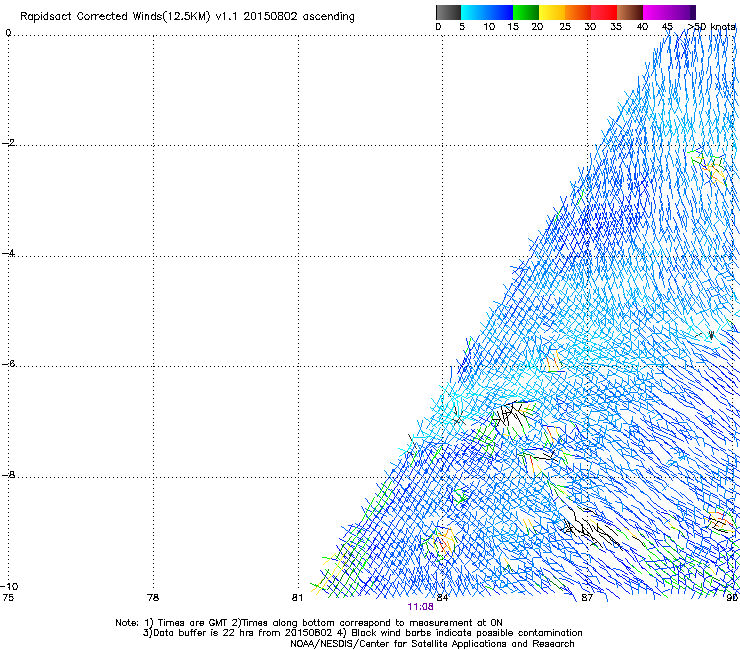Click the latitude axis label -6
The height and width of the screenshot is (650, 740).
click(x=8, y=363)
